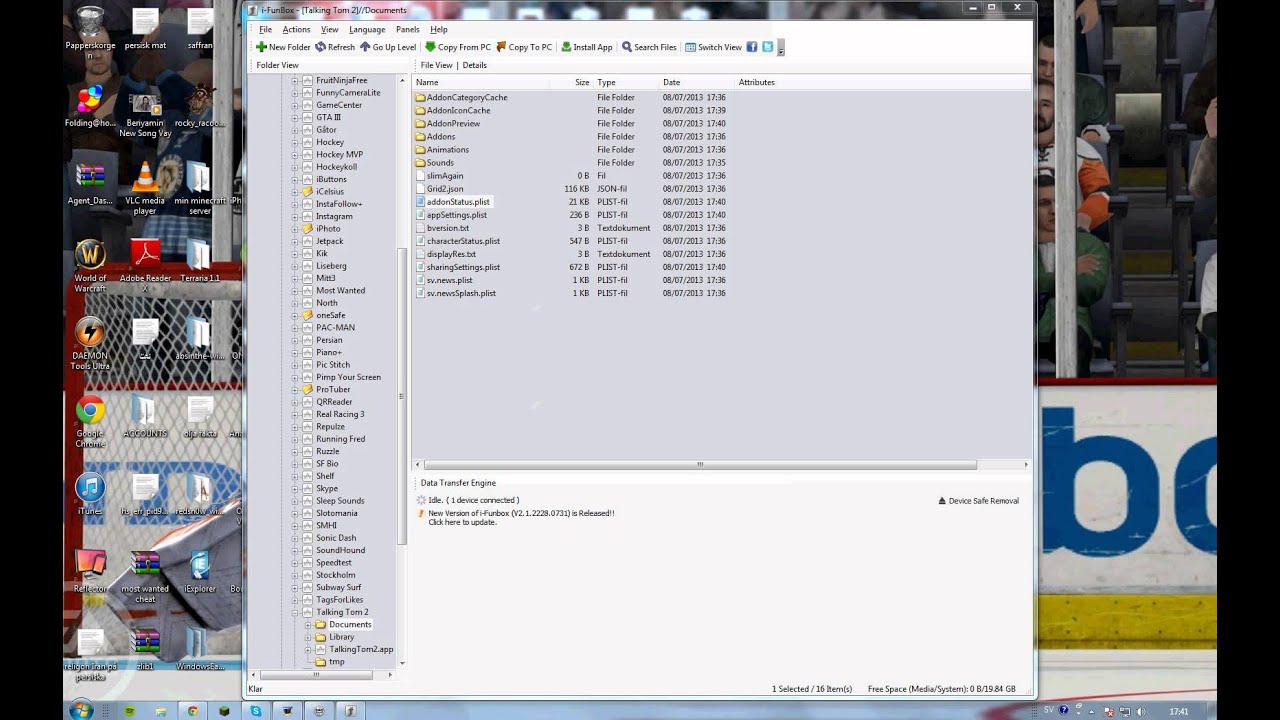Refresh the file listing
The width and height of the screenshot is (1280, 720).
click(x=335, y=47)
